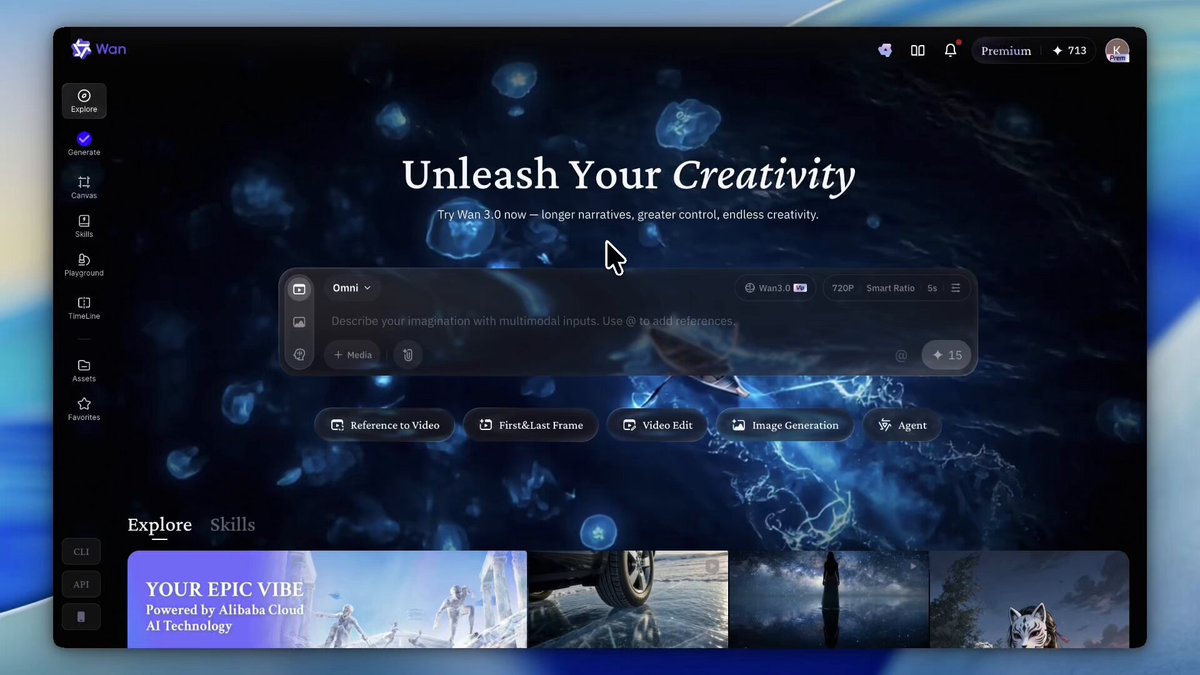Image resolution: width=1200 pixels, height=675 pixels.
Task: Choose the Image Generation shortcut
Action: click(x=785, y=425)
